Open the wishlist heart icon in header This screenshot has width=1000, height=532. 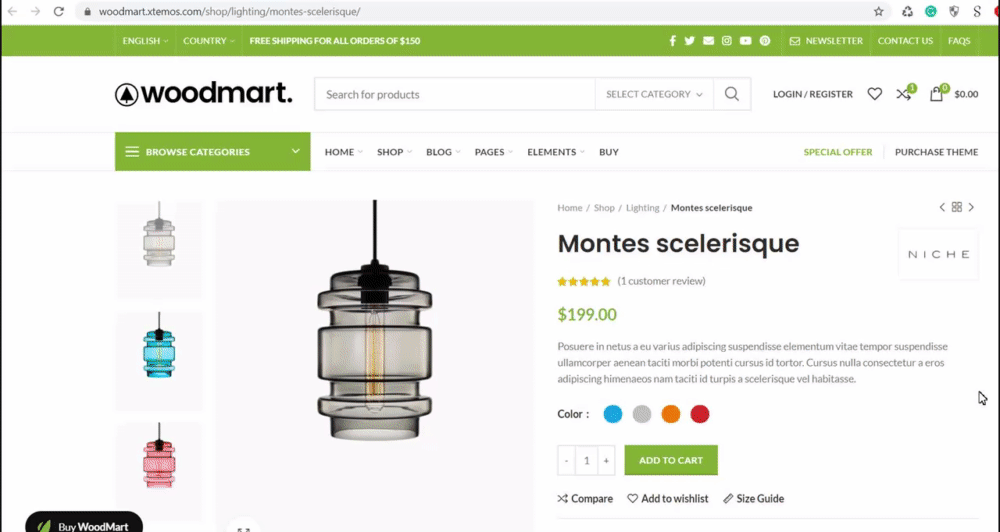point(874,94)
